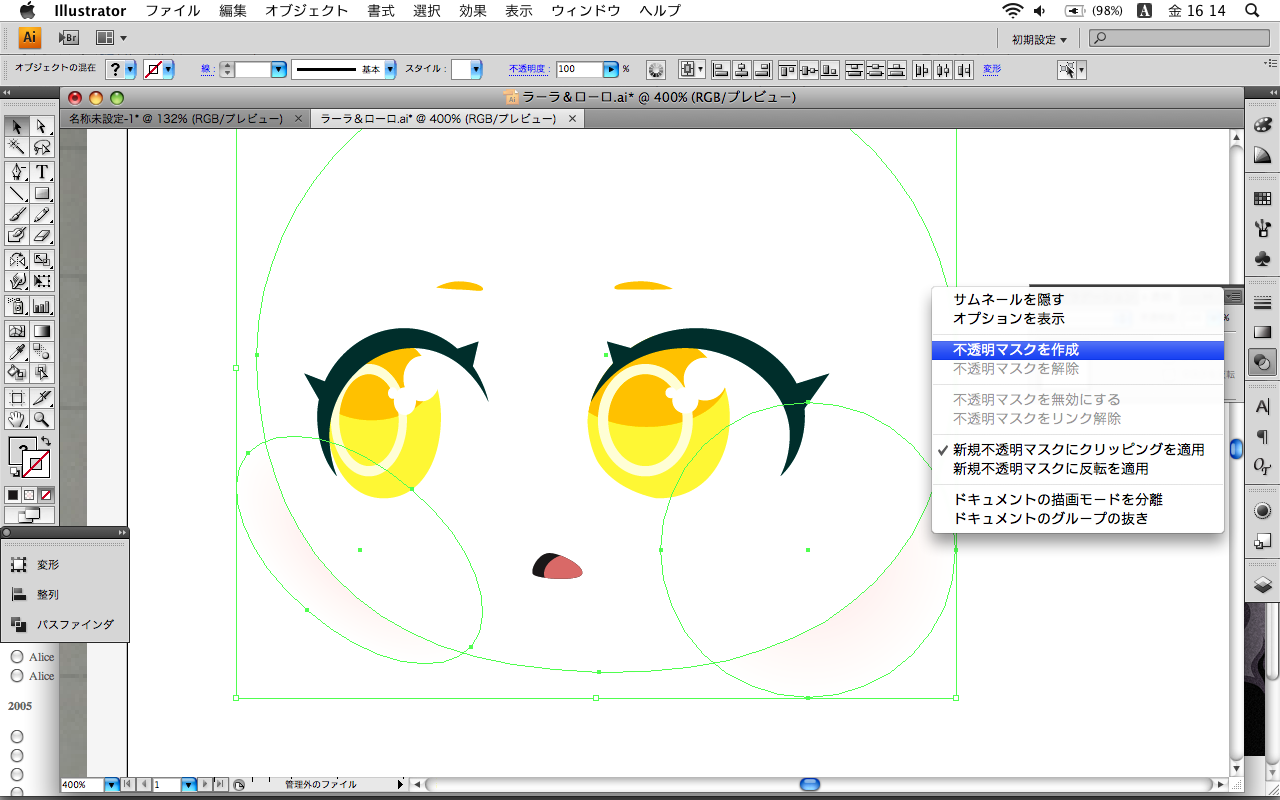The height and width of the screenshot is (800, 1280).
Task: Change the screen mode button in toolbox
Action: pos(29,515)
